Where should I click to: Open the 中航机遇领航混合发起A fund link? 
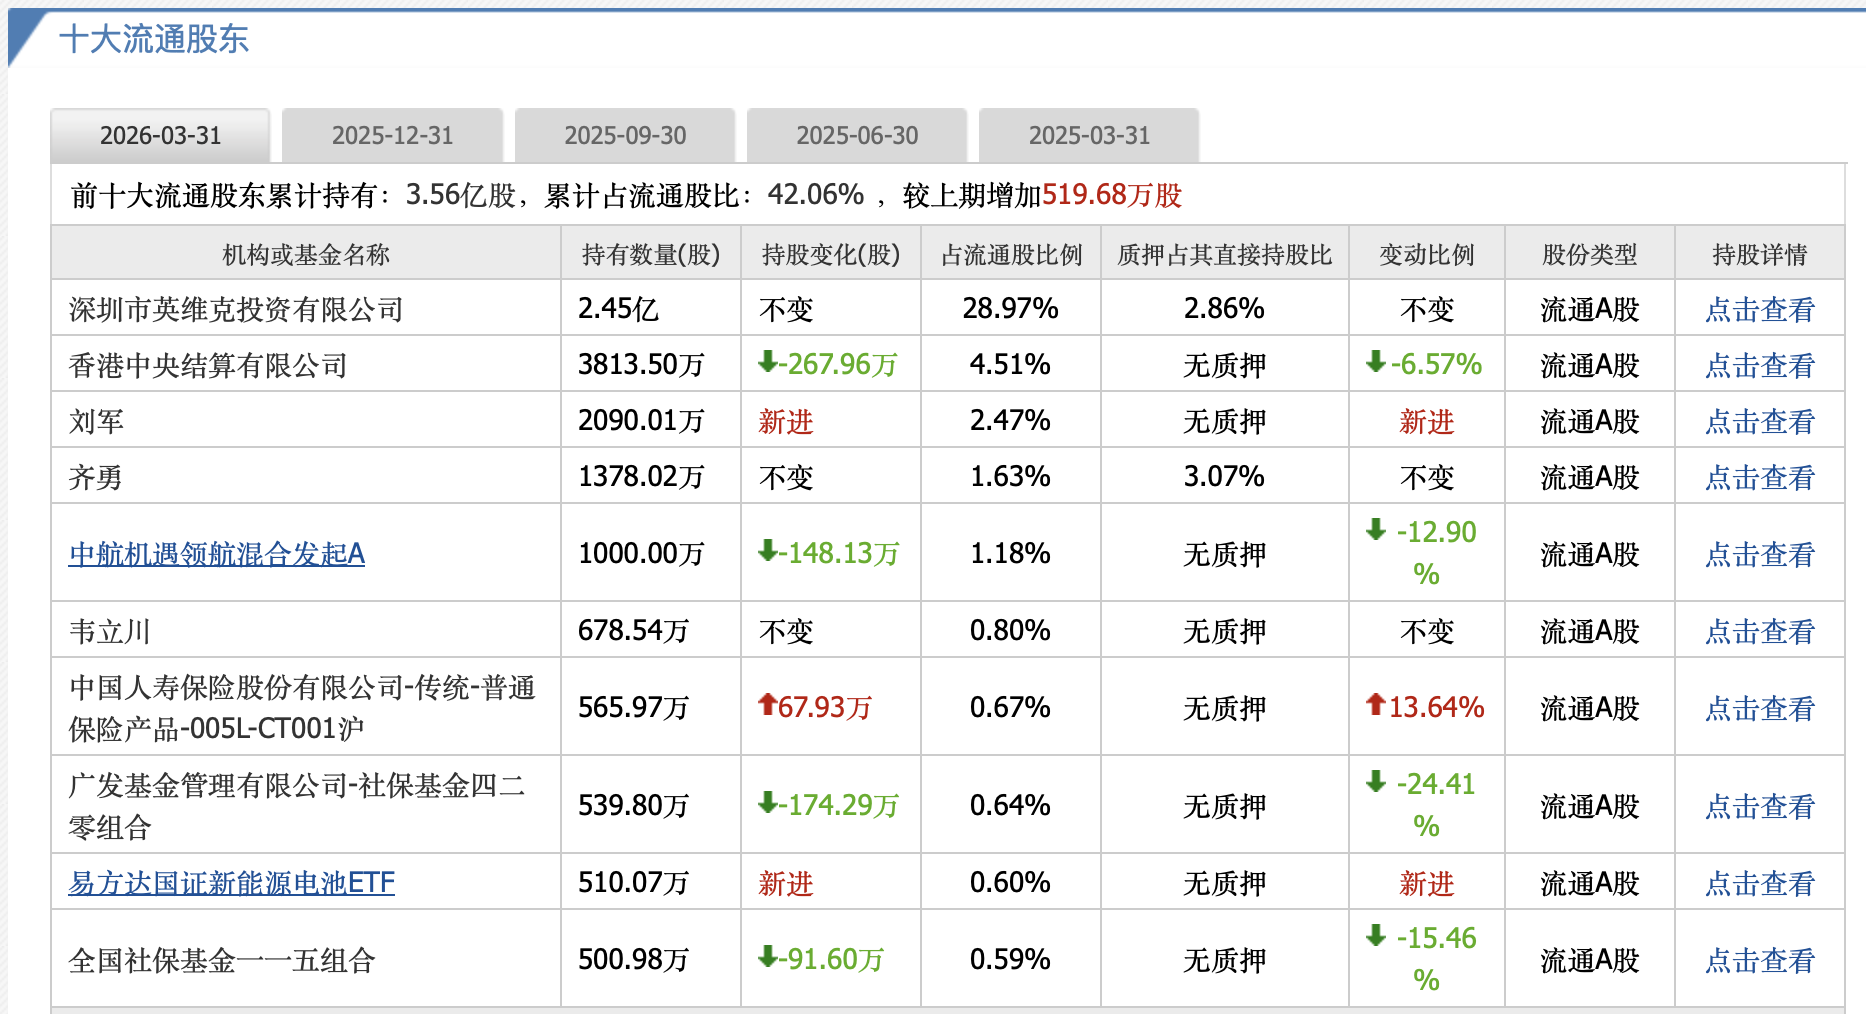click(217, 554)
